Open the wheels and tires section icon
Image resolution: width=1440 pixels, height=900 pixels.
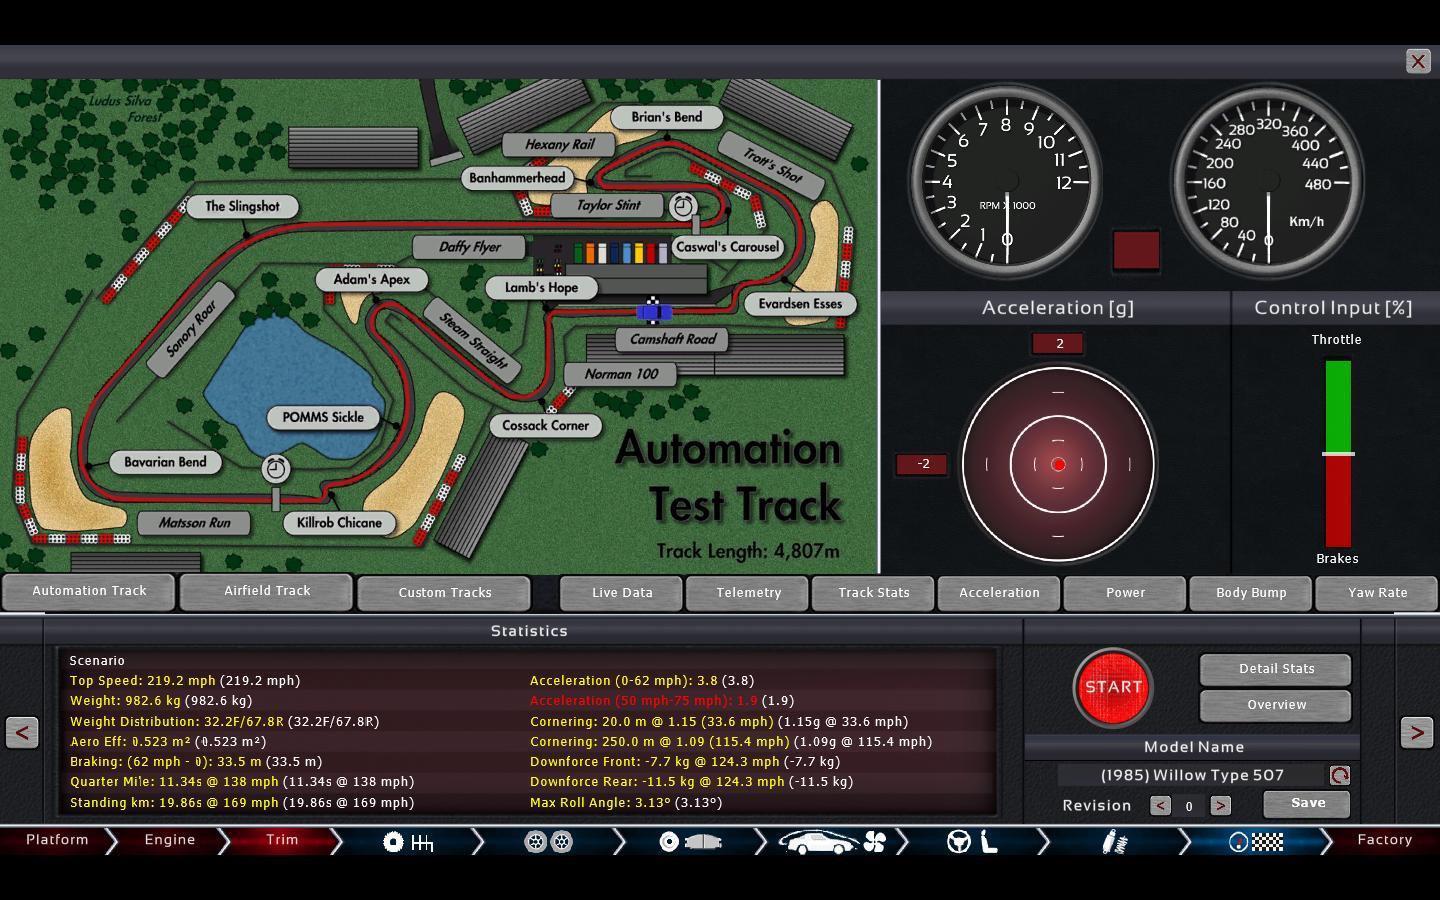coord(548,842)
